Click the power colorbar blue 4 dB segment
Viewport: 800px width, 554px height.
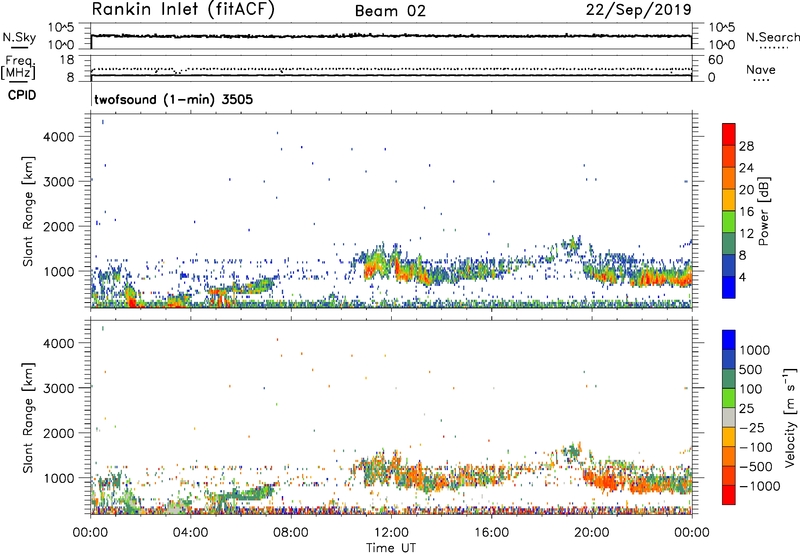pyautogui.click(x=729, y=287)
